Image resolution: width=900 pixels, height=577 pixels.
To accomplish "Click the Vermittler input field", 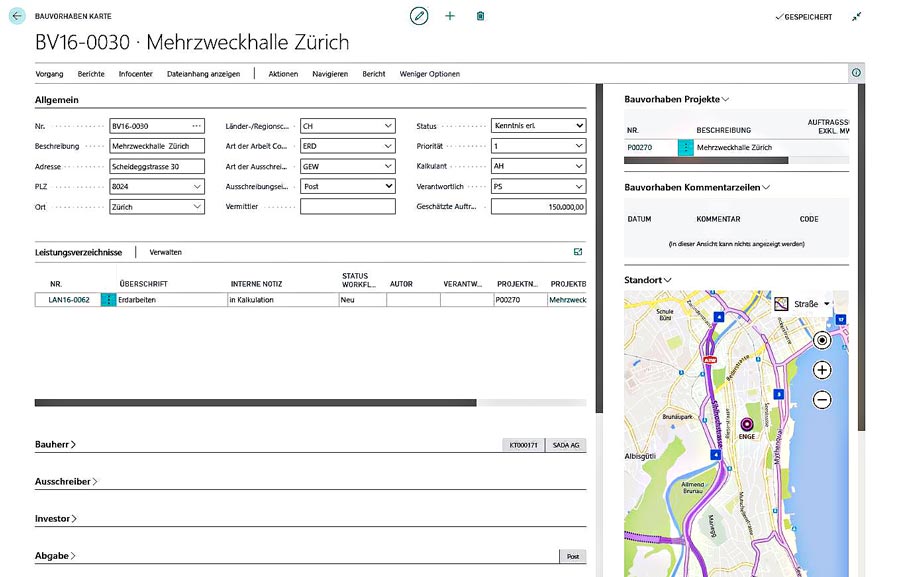I will (348, 206).
